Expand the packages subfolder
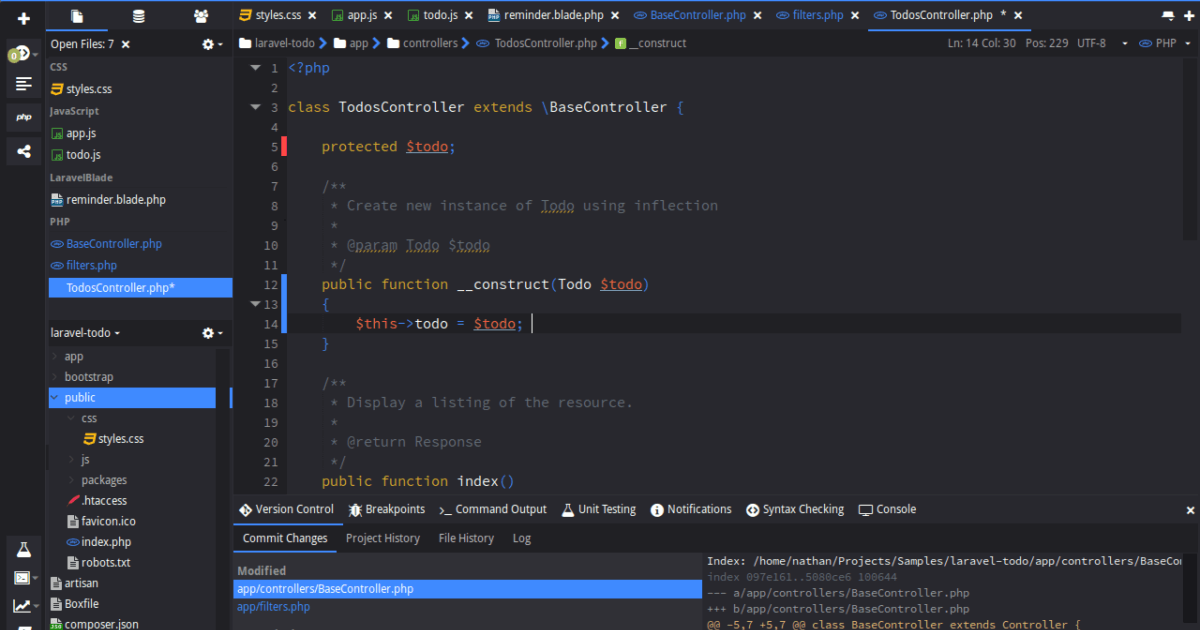 [x=71, y=480]
